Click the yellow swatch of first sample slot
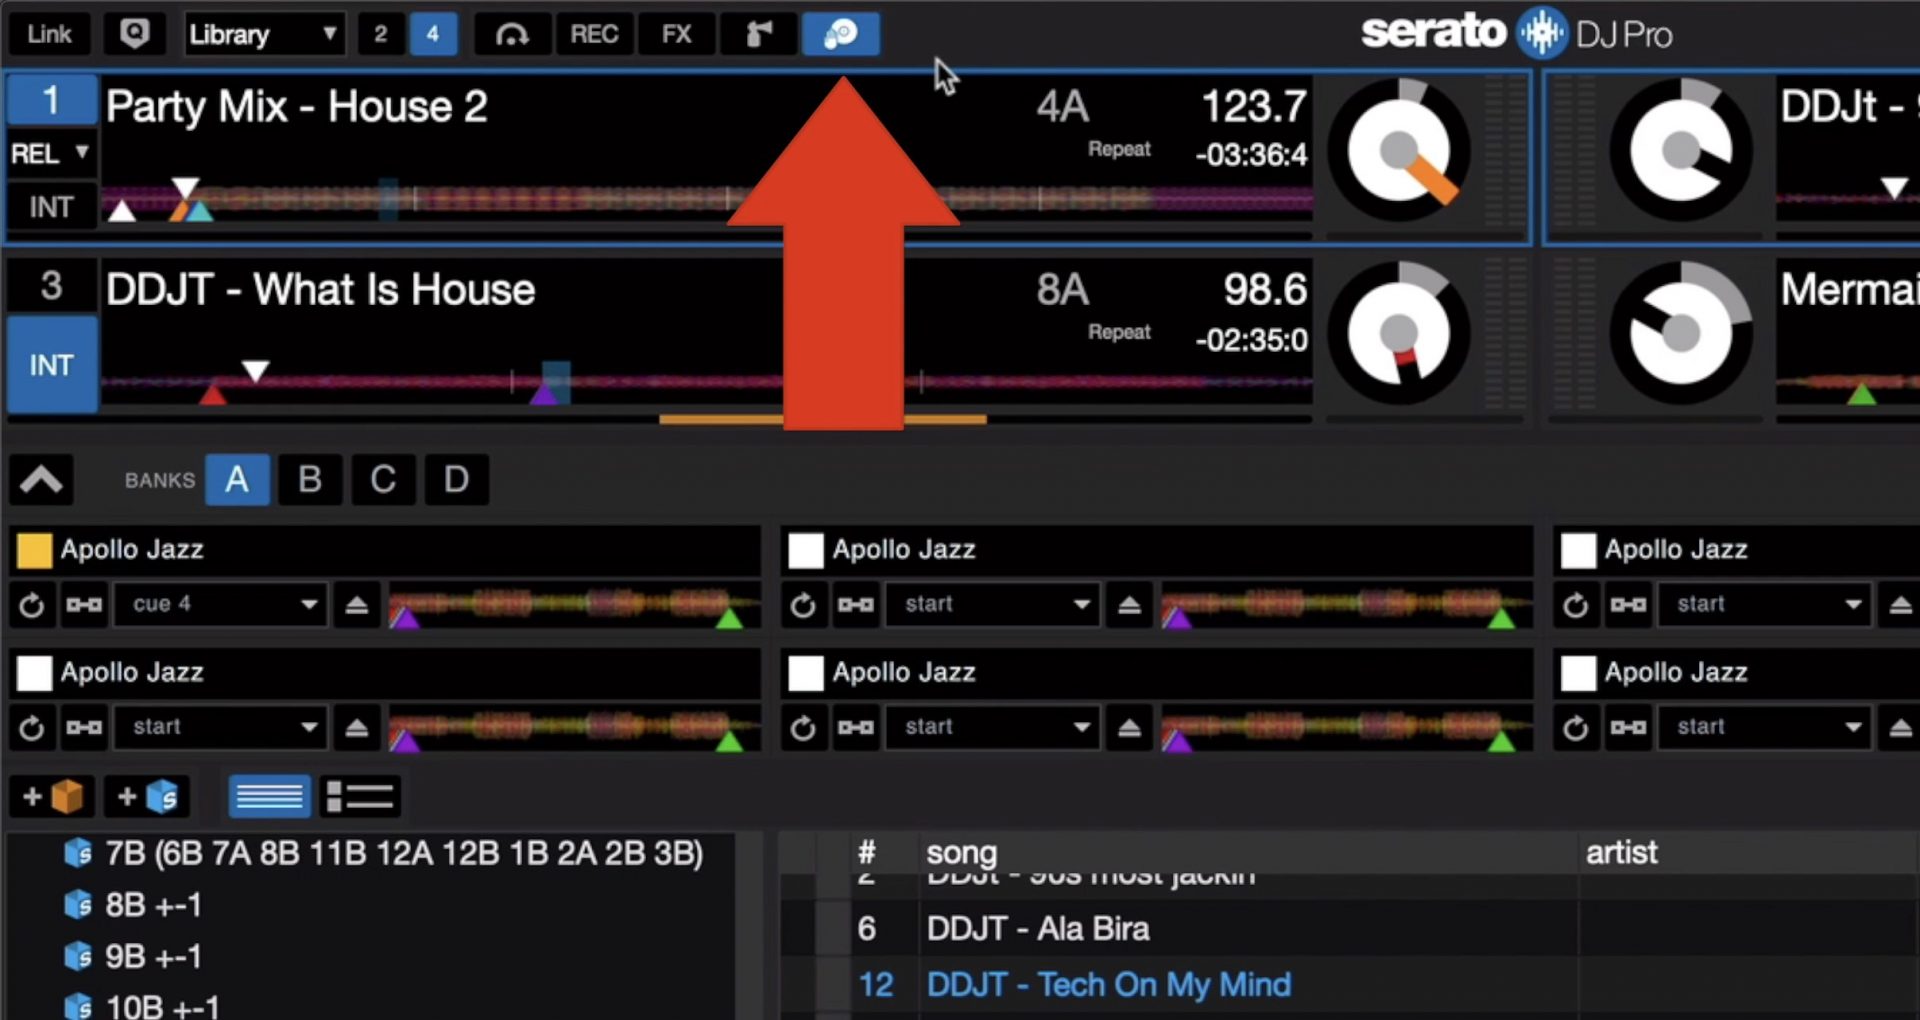The image size is (1920, 1020). (34, 550)
